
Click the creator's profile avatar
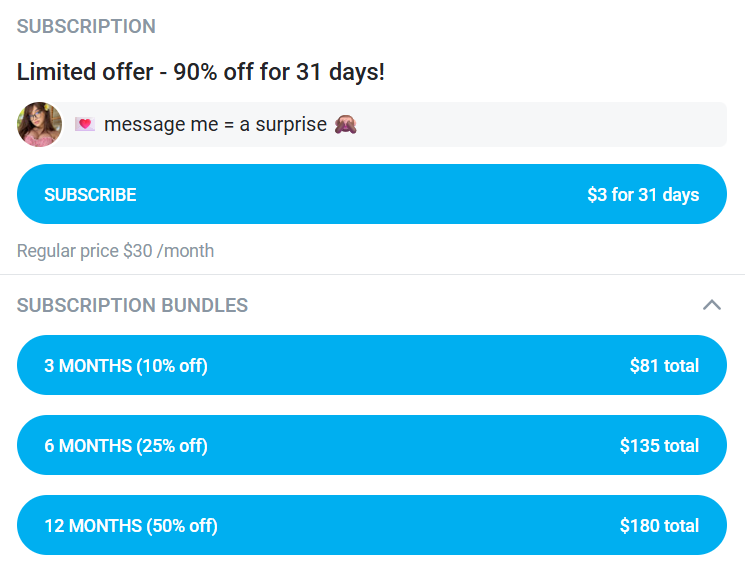(39, 124)
